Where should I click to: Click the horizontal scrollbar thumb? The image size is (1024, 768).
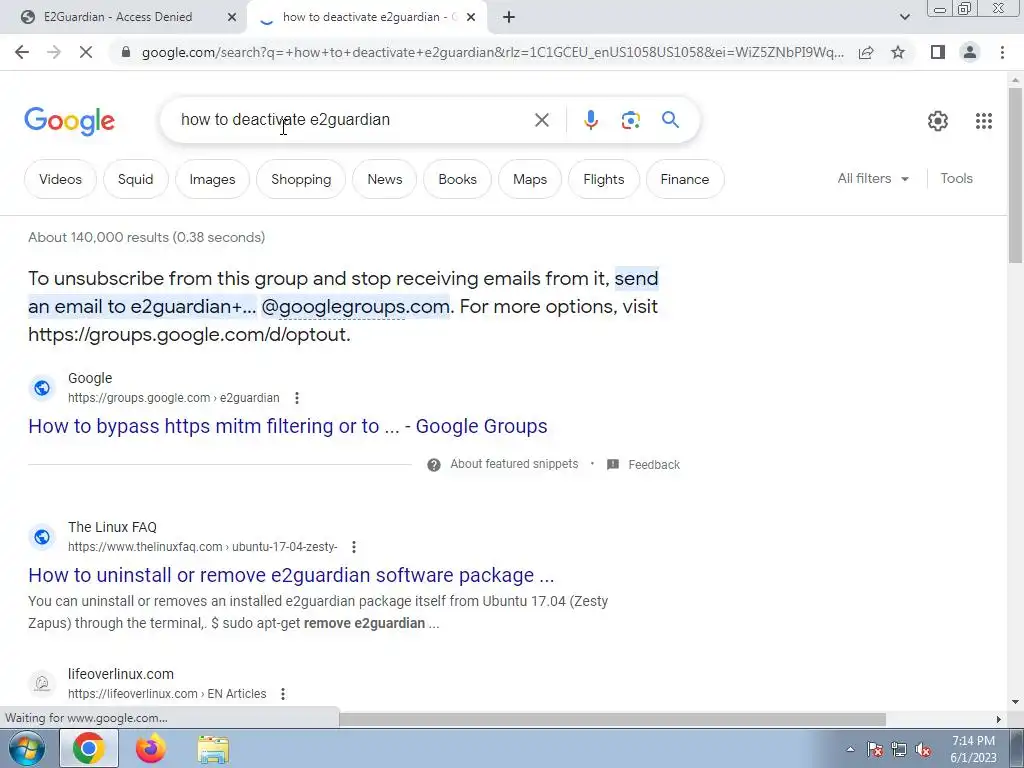tap(612, 719)
